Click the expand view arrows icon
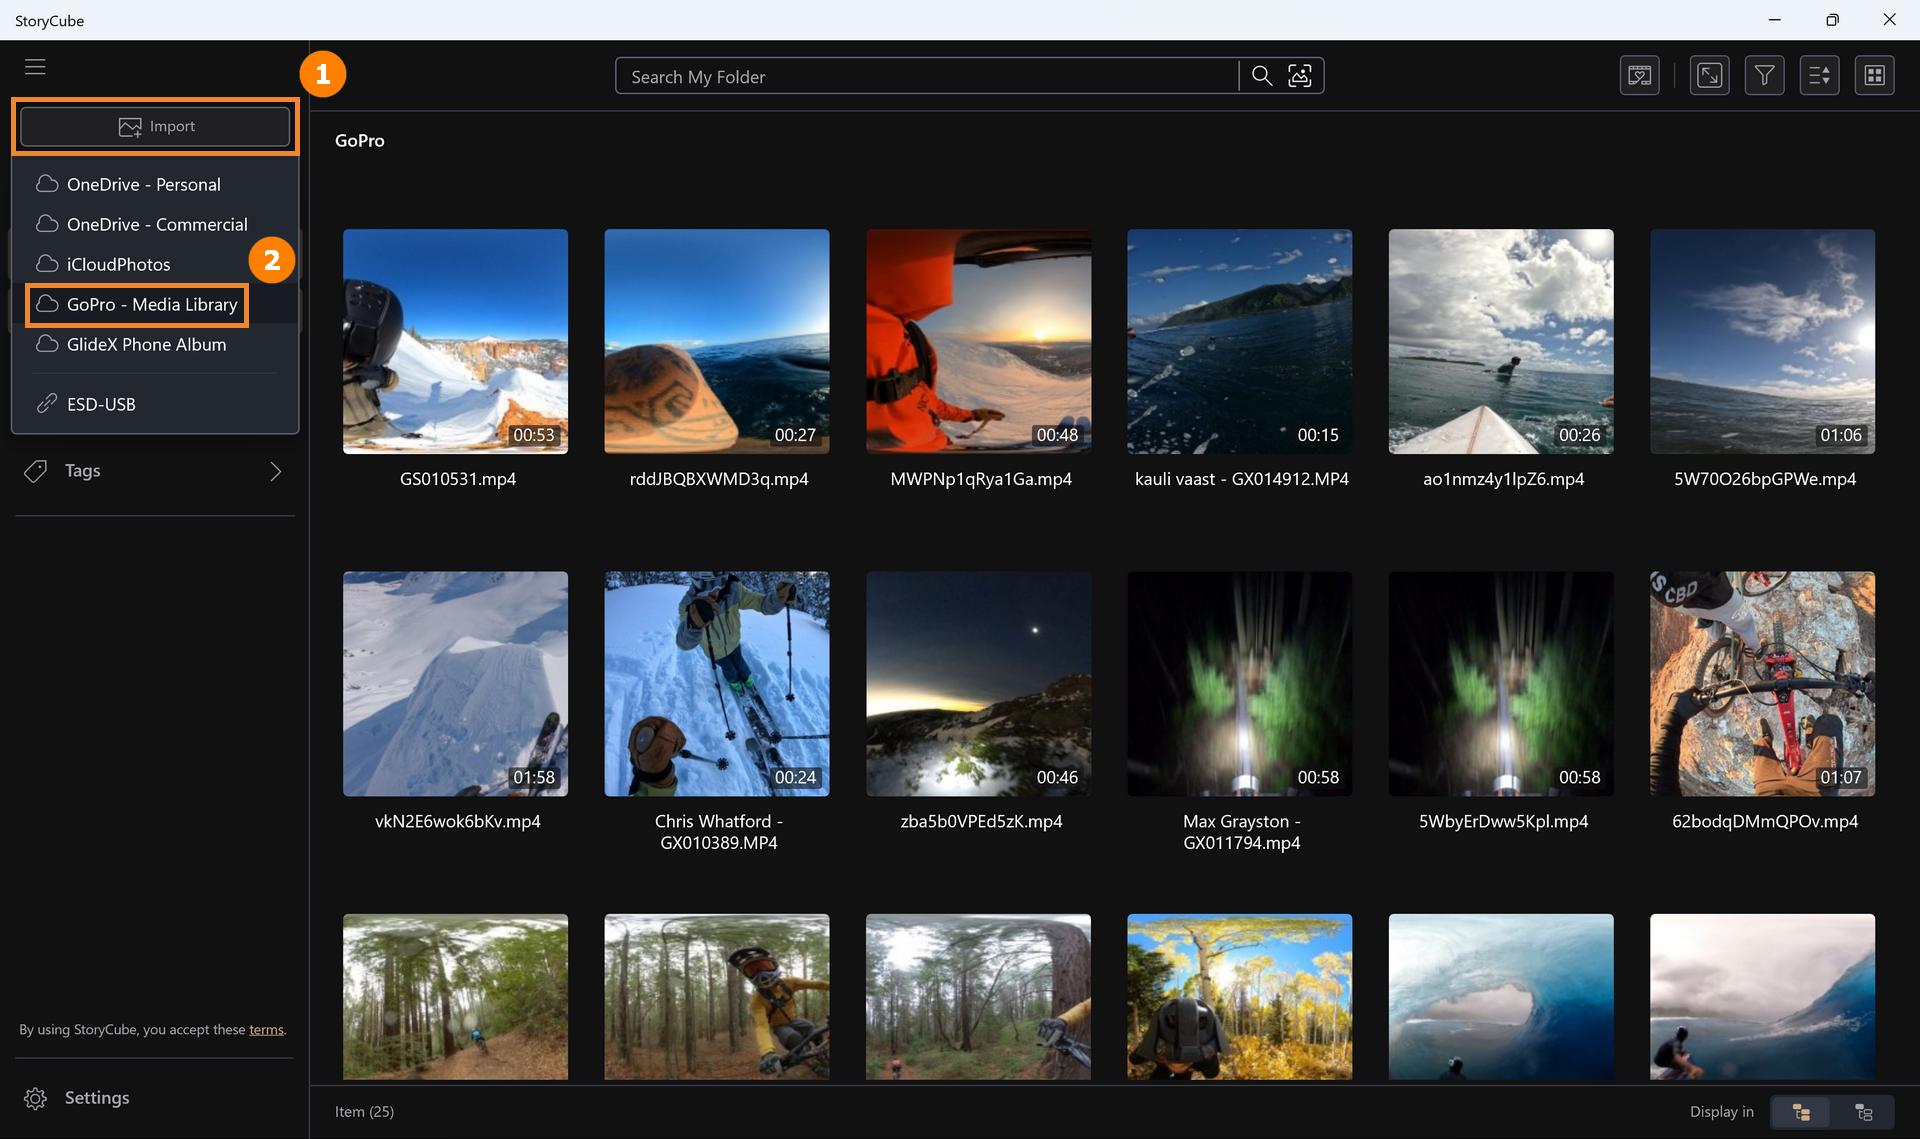 pyautogui.click(x=1709, y=76)
